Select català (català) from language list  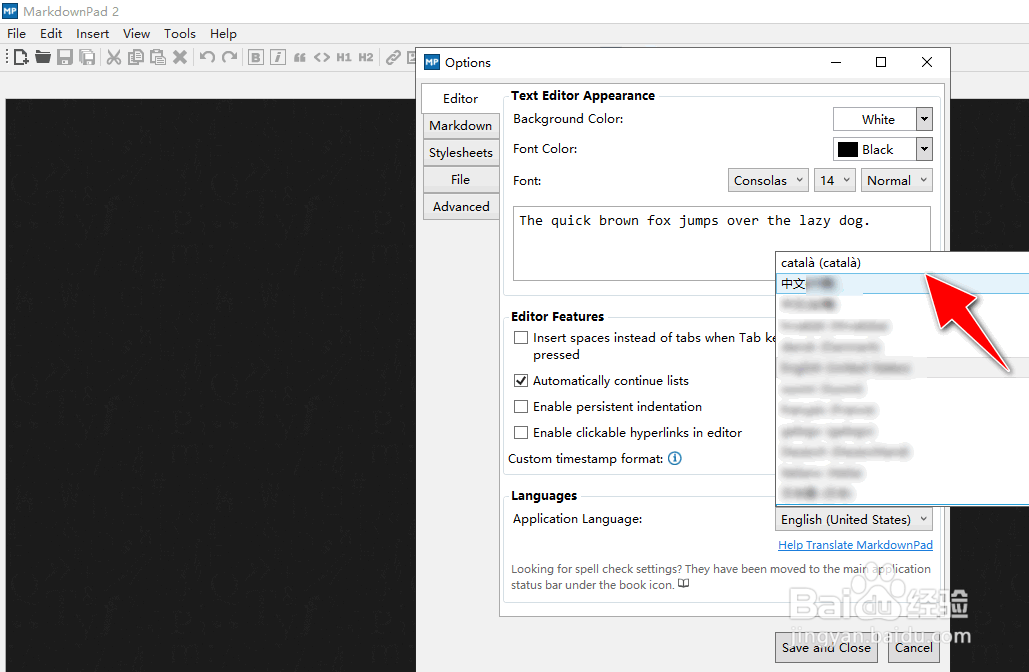(x=902, y=262)
